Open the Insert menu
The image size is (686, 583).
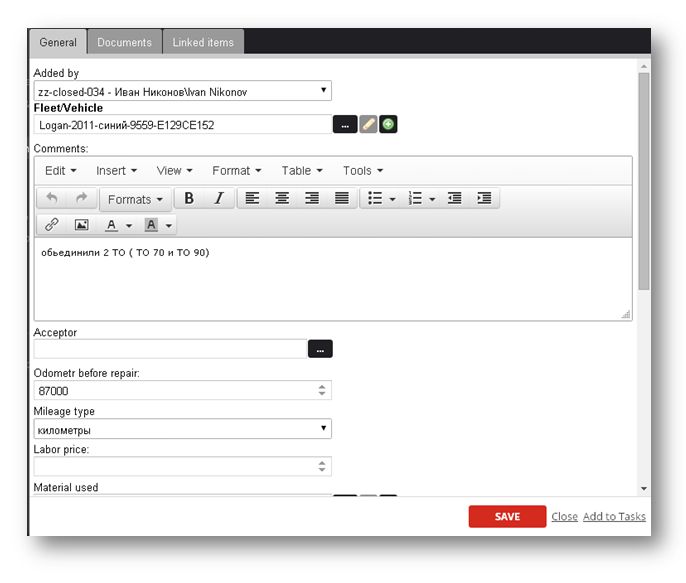(116, 171)
